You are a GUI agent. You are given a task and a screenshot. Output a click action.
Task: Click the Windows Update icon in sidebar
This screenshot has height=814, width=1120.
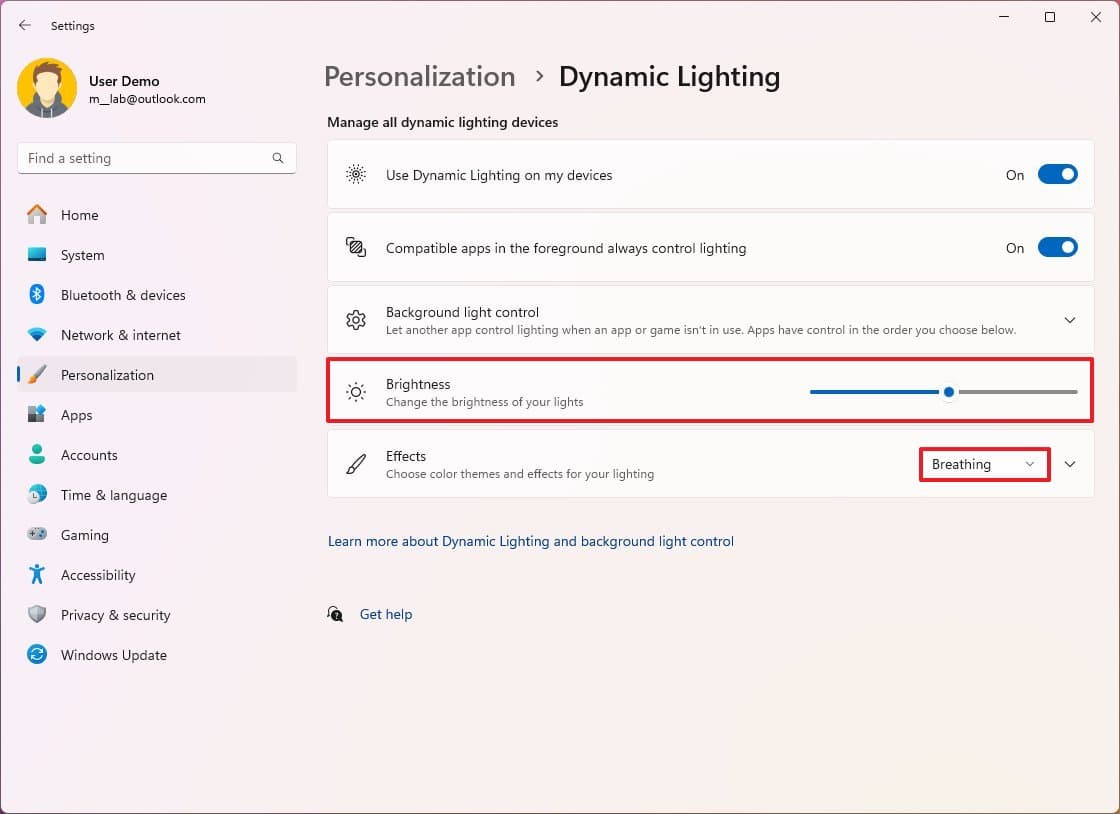[36, 655]
